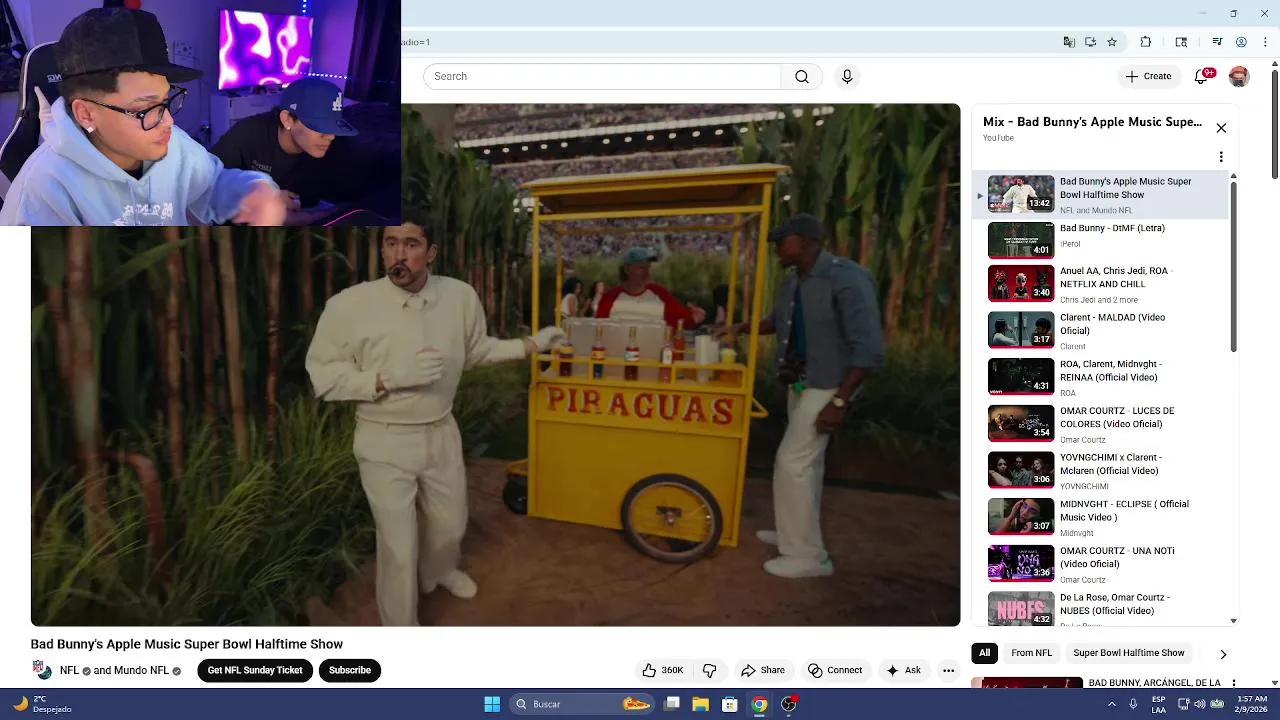Open File Explorer from taskbar
Image resolution: width=1280 pixels, height=720 pixels.
click(700, 704)
